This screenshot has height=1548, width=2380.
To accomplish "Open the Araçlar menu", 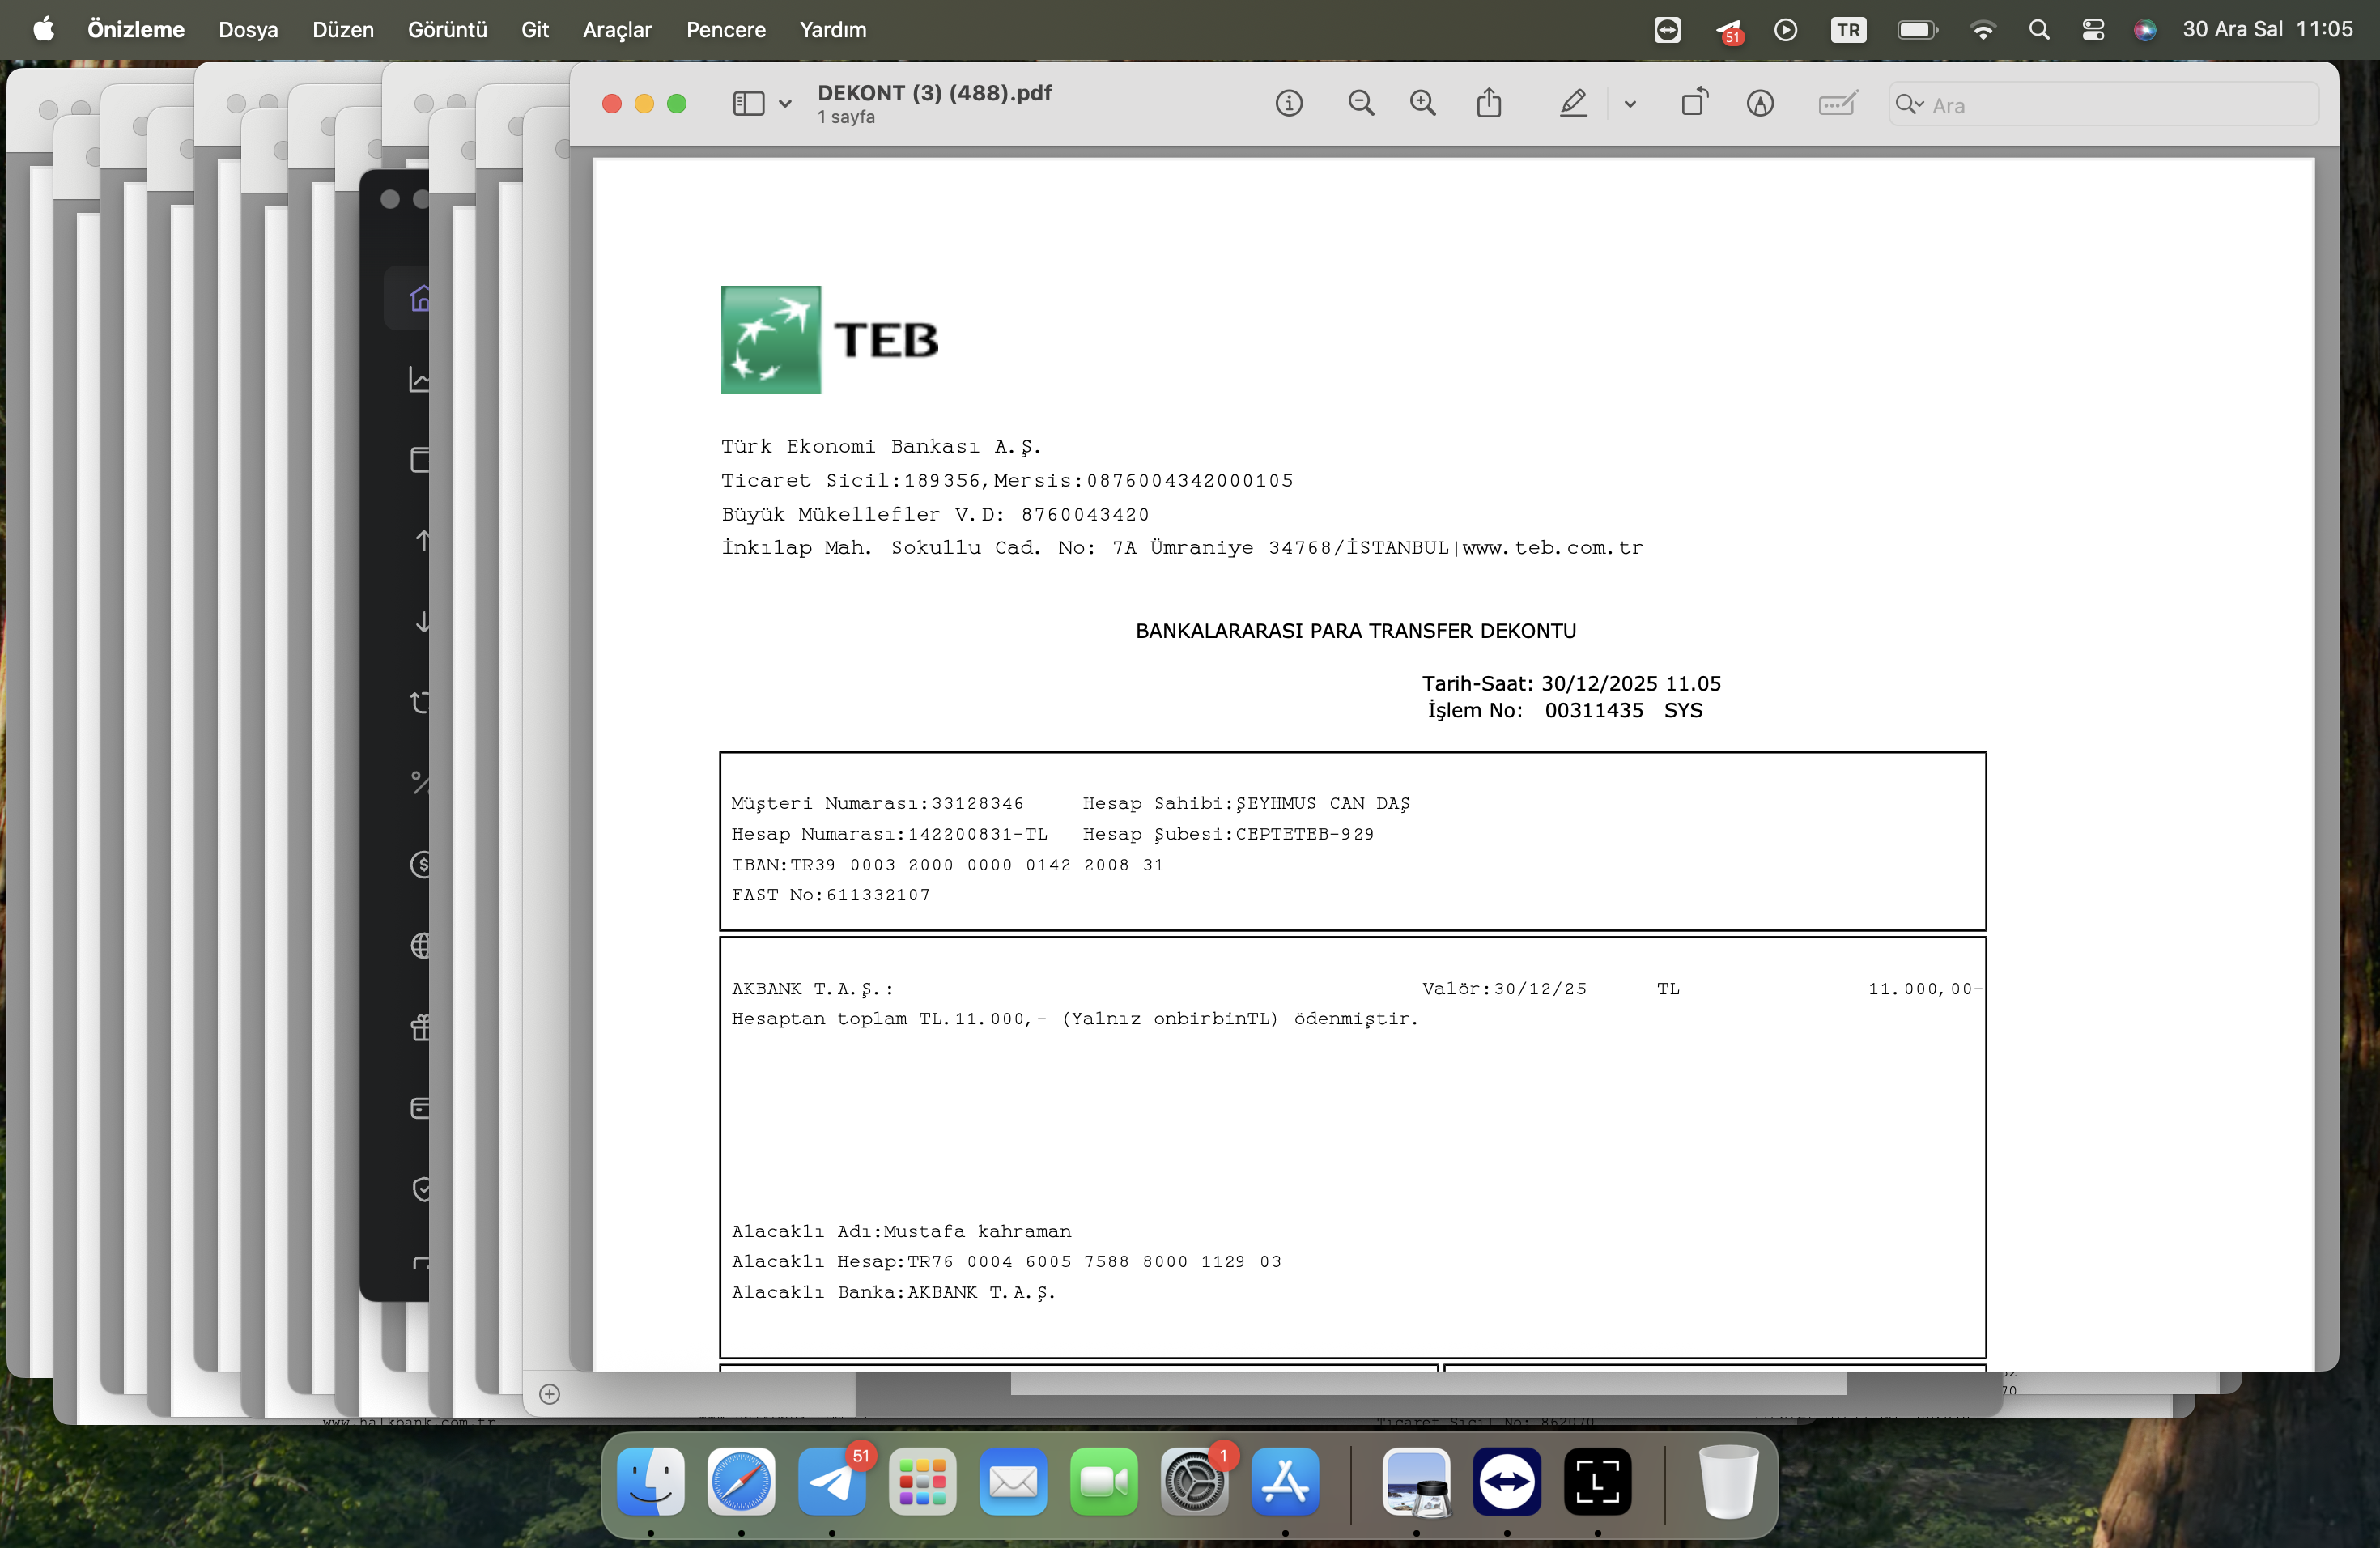I will 617,30.
